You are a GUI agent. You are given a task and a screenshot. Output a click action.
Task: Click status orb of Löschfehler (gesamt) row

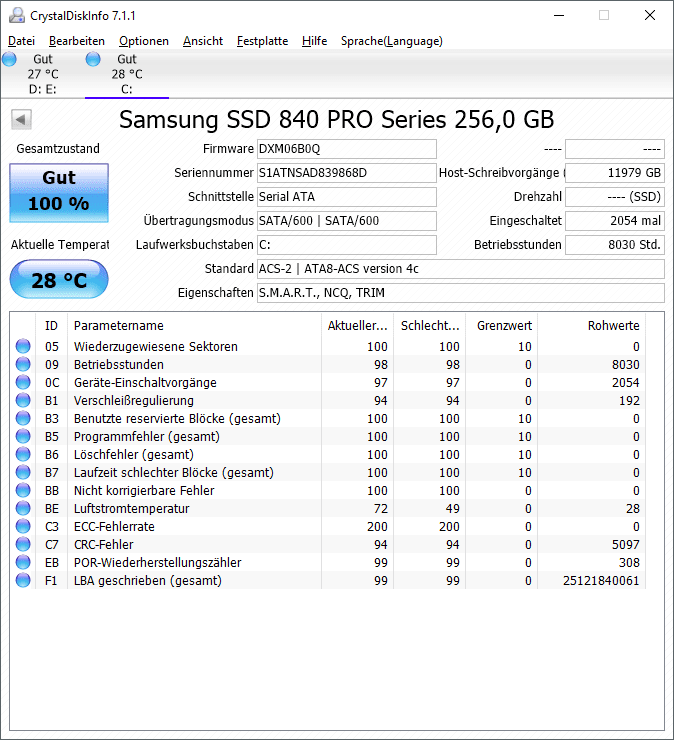(23, 454)
